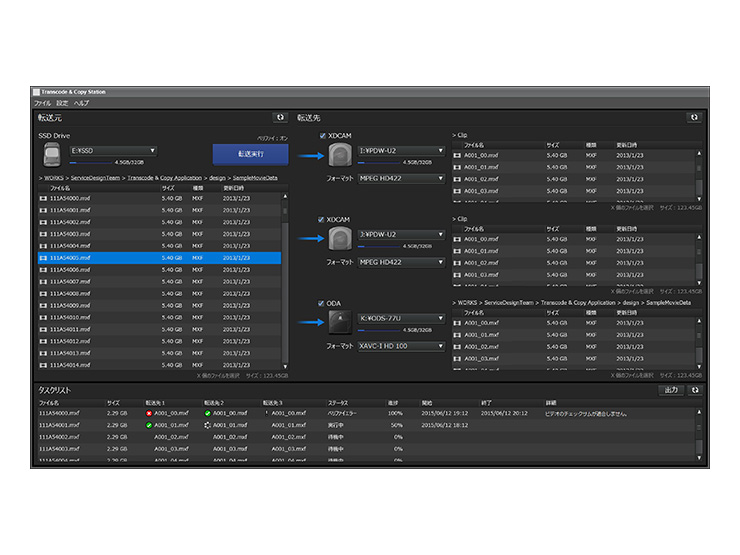Click the SSD Drive device icon
This screenshot has width=740, height=555.
coord(51,154)
